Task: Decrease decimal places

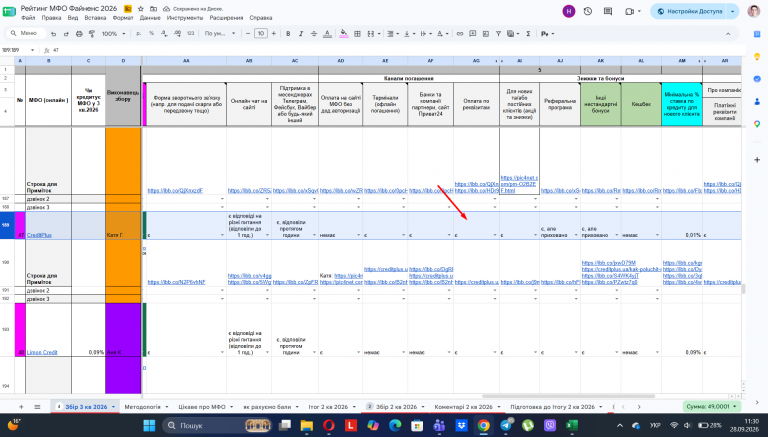Action: click(164, 34)
